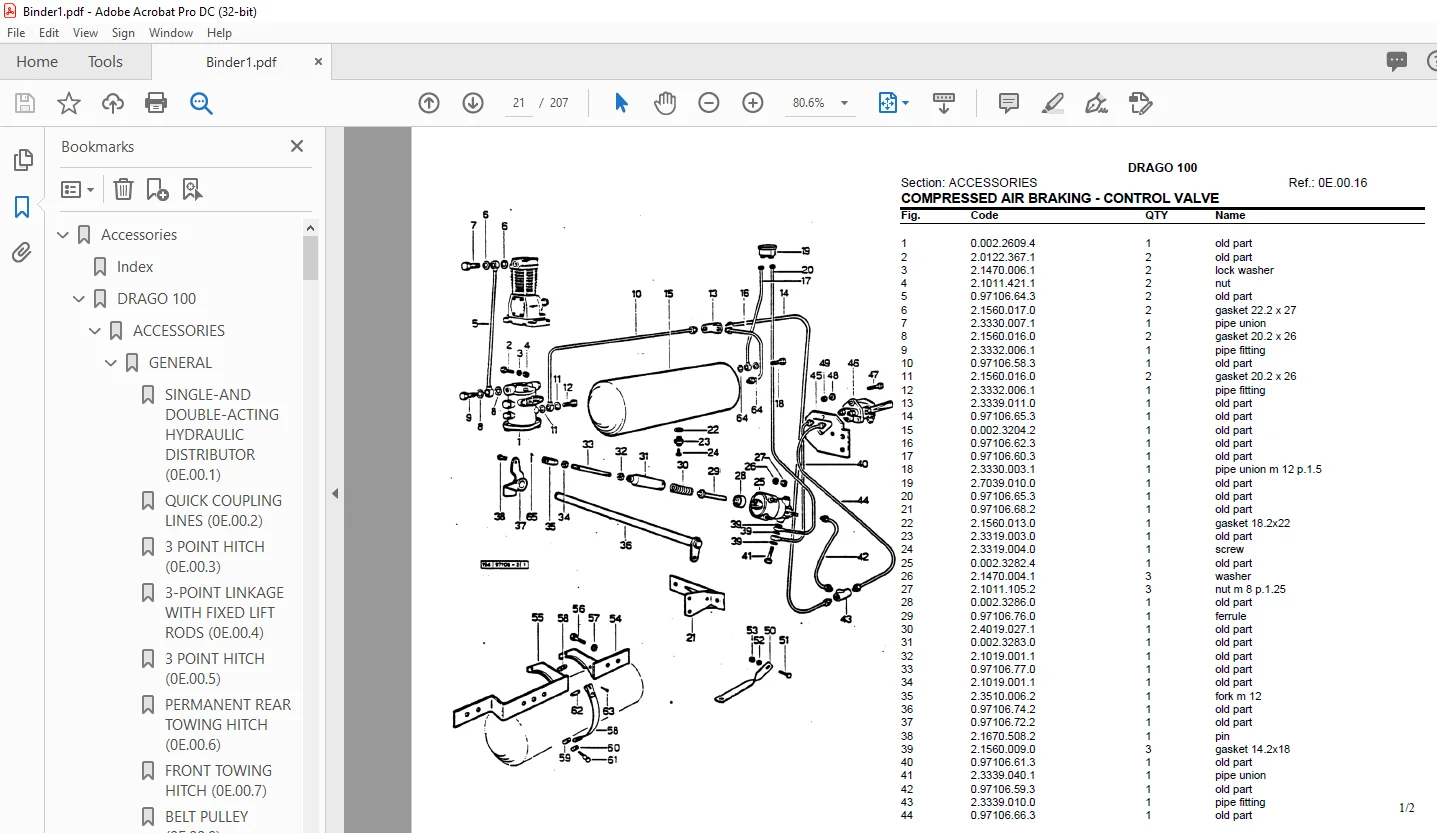Open the Sign document tool

[x=1097, y=103]
